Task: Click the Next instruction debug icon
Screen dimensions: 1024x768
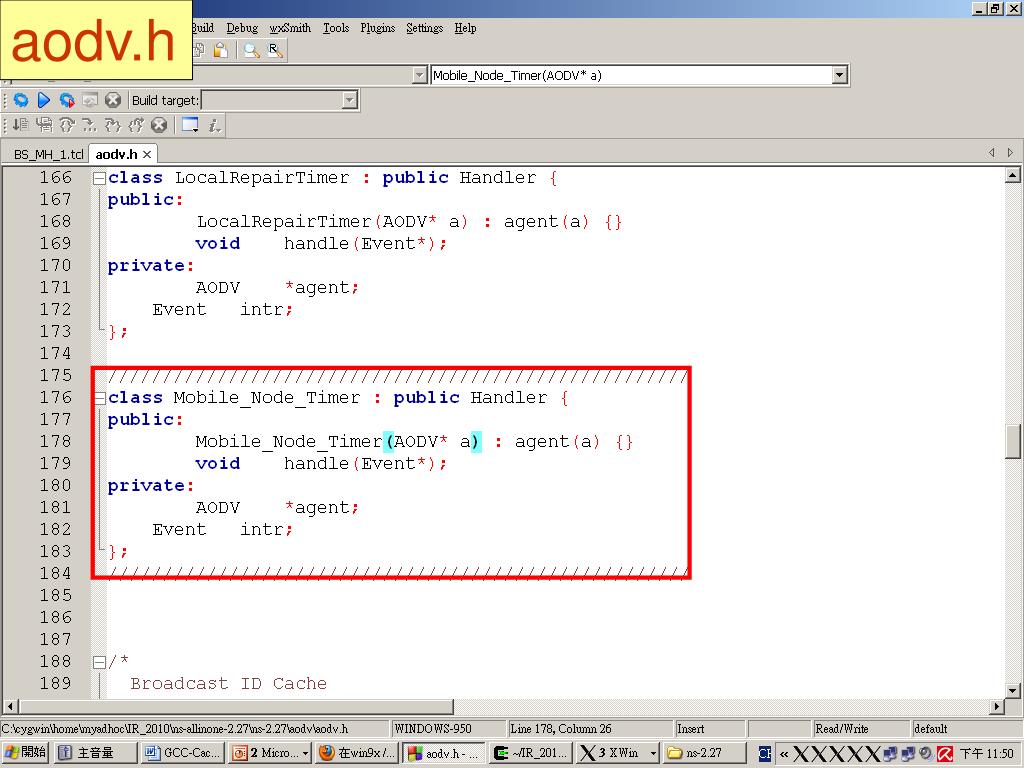Action: (x=136, y=125)
